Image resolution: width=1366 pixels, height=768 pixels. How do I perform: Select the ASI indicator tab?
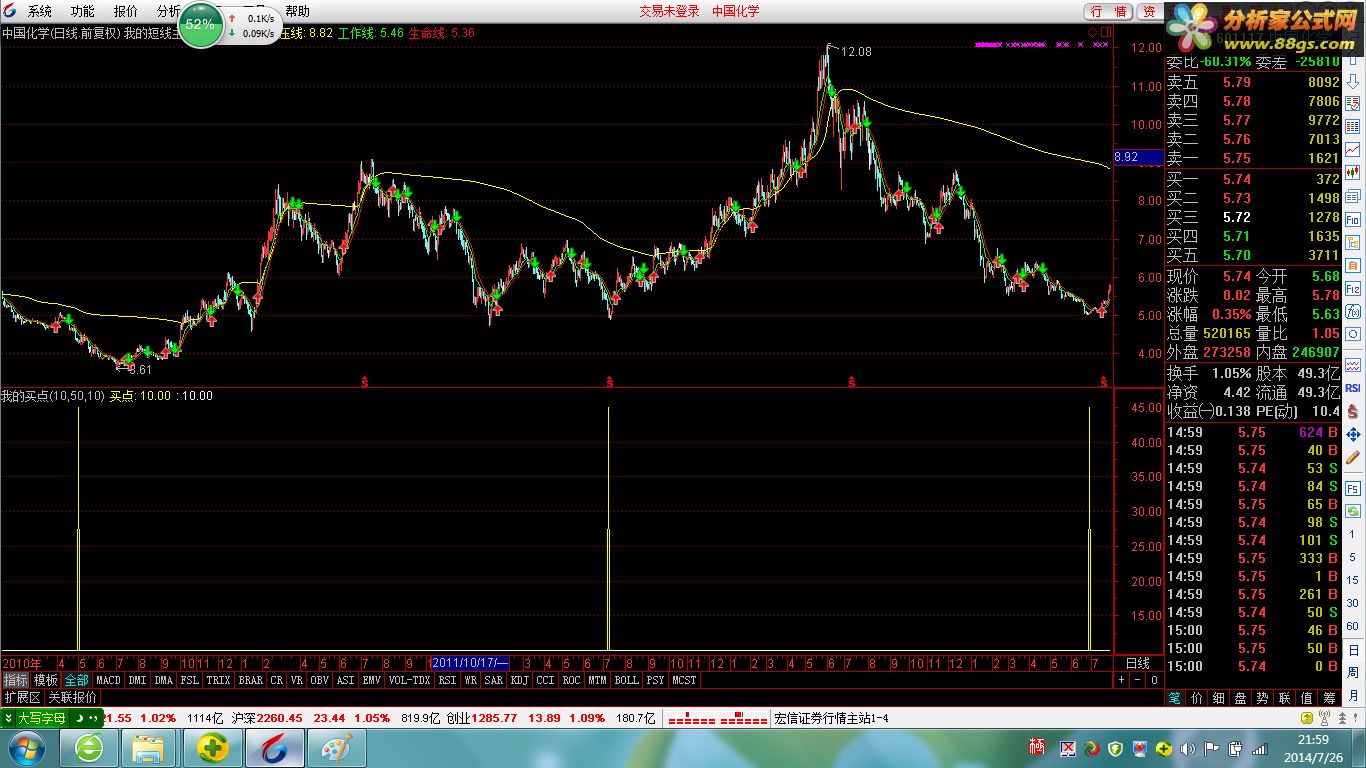point(345,680)
